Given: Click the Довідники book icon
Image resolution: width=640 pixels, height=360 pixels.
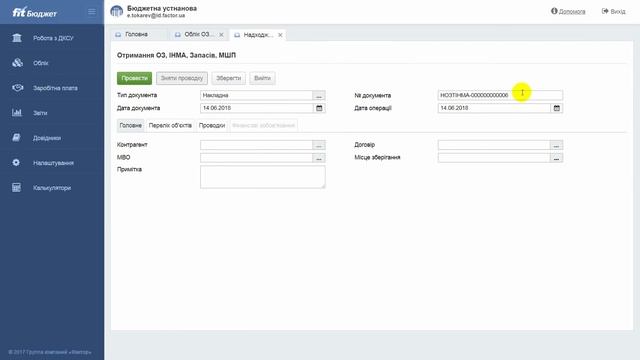Looking at the screenshot, I should (x=16, y=138).
